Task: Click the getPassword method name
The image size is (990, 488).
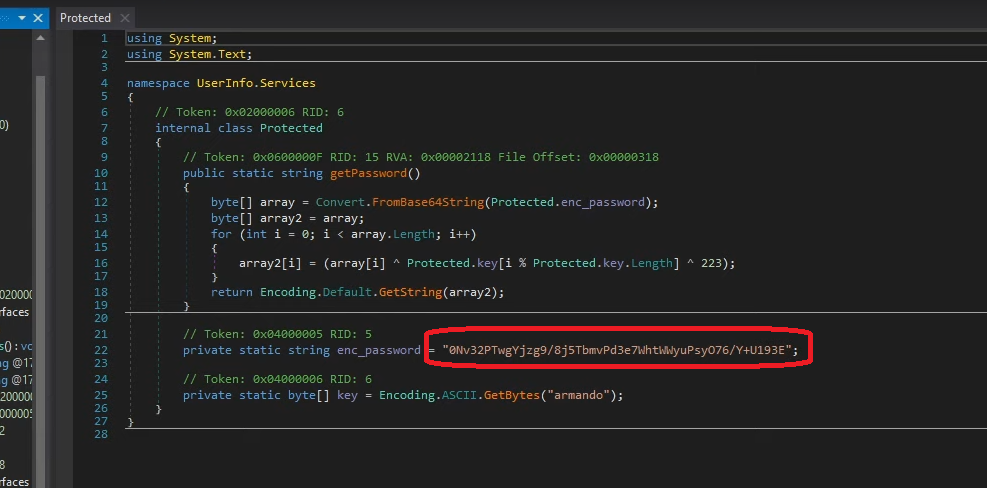Action: point(369,173)
